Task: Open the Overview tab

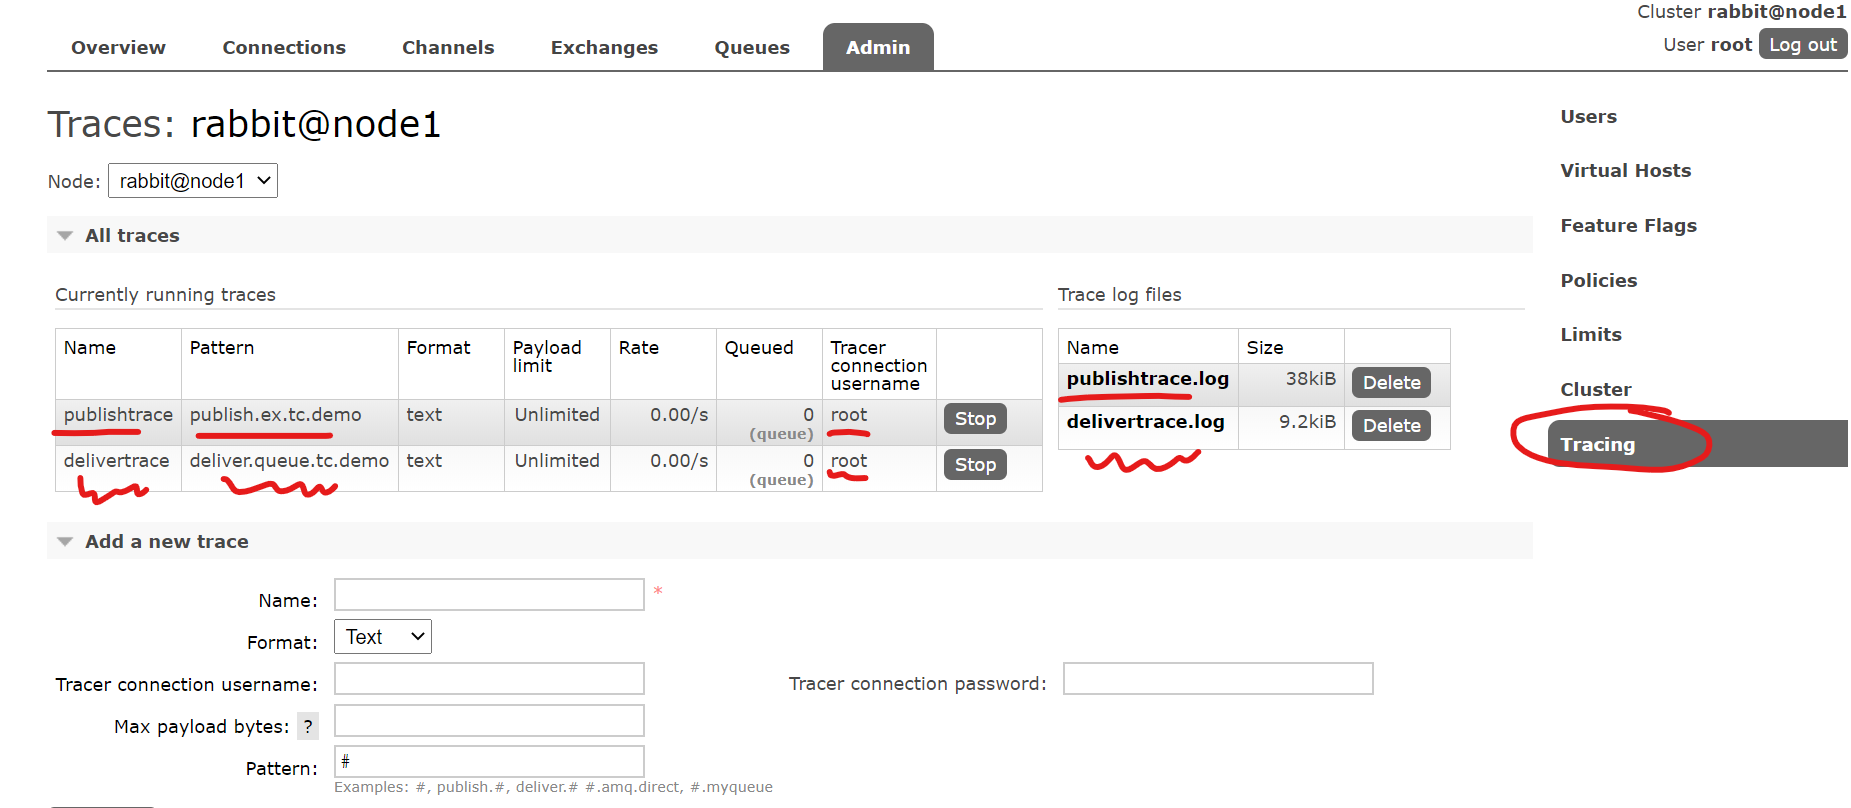Action: [x=118, y=47]
